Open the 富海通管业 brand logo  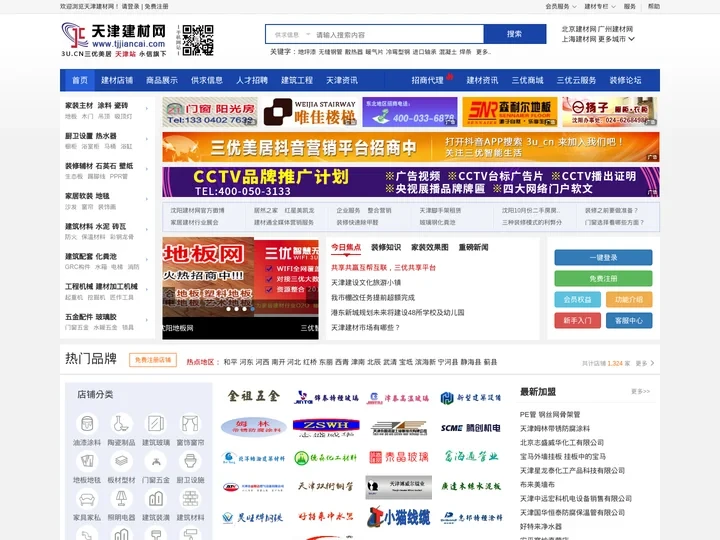click(471, 456)
